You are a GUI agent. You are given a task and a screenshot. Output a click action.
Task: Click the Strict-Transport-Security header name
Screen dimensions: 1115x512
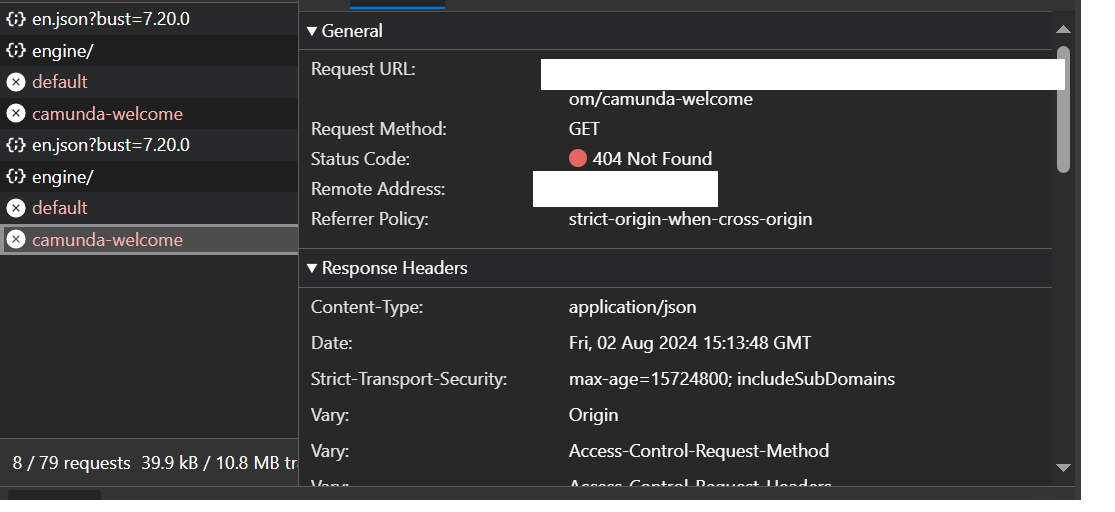pyautogui.click(x=408, y=379)
